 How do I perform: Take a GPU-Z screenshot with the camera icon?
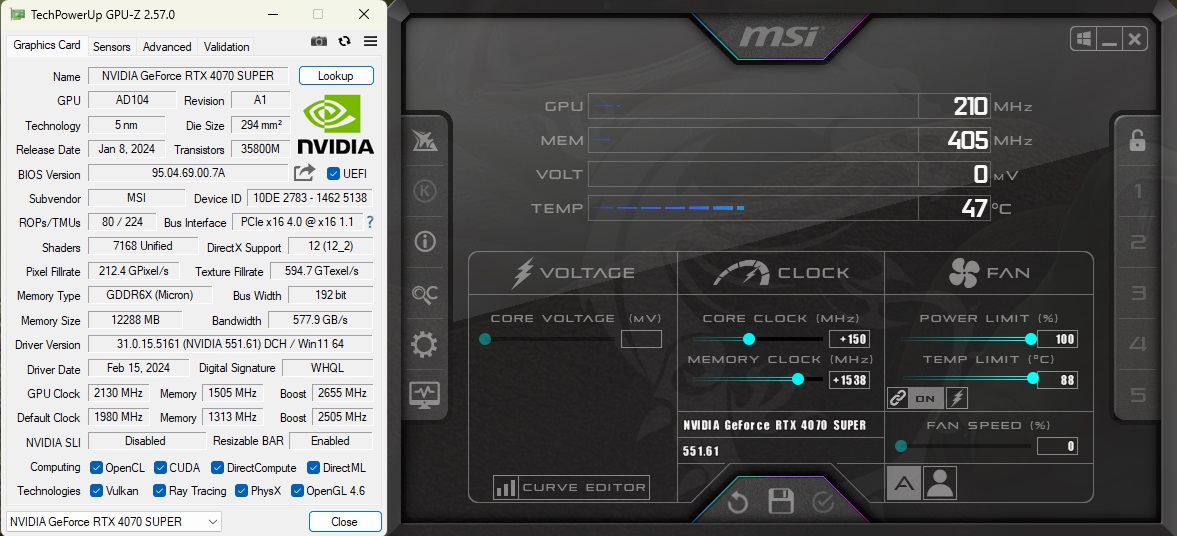click(x=319, y=41)
